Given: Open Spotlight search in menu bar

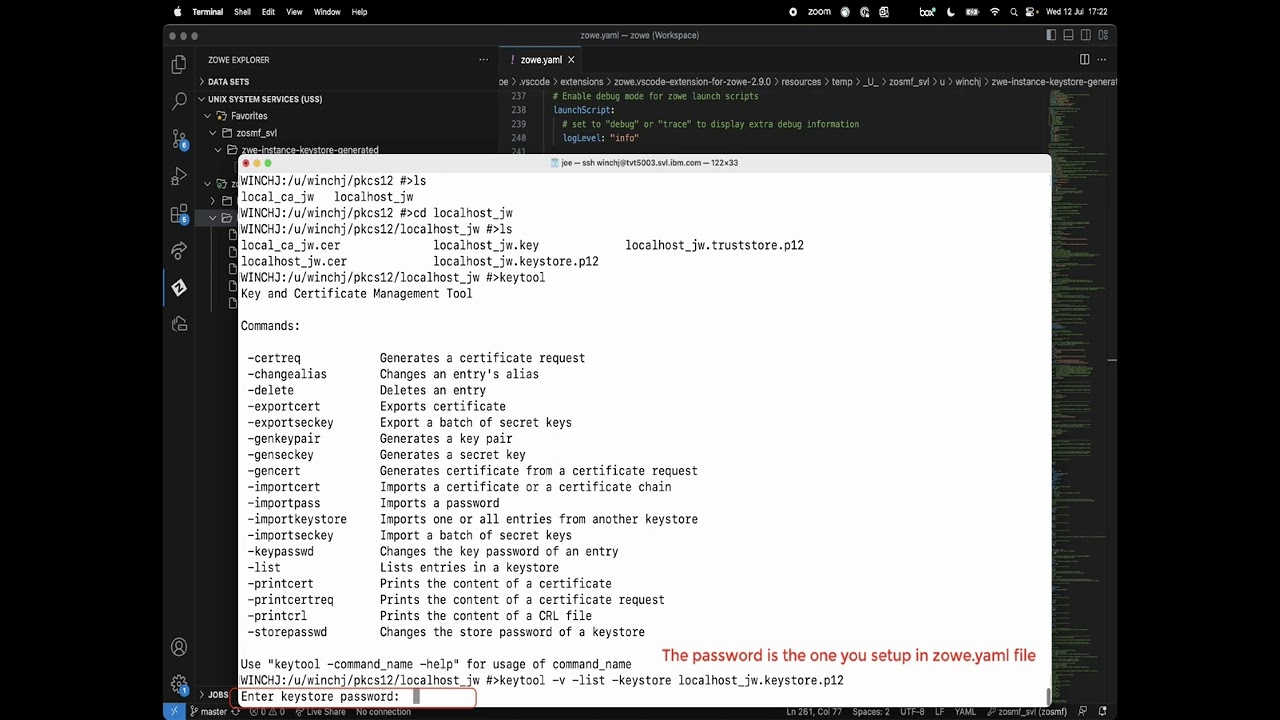Looking at the screenshot, I should click(1013, 12).
